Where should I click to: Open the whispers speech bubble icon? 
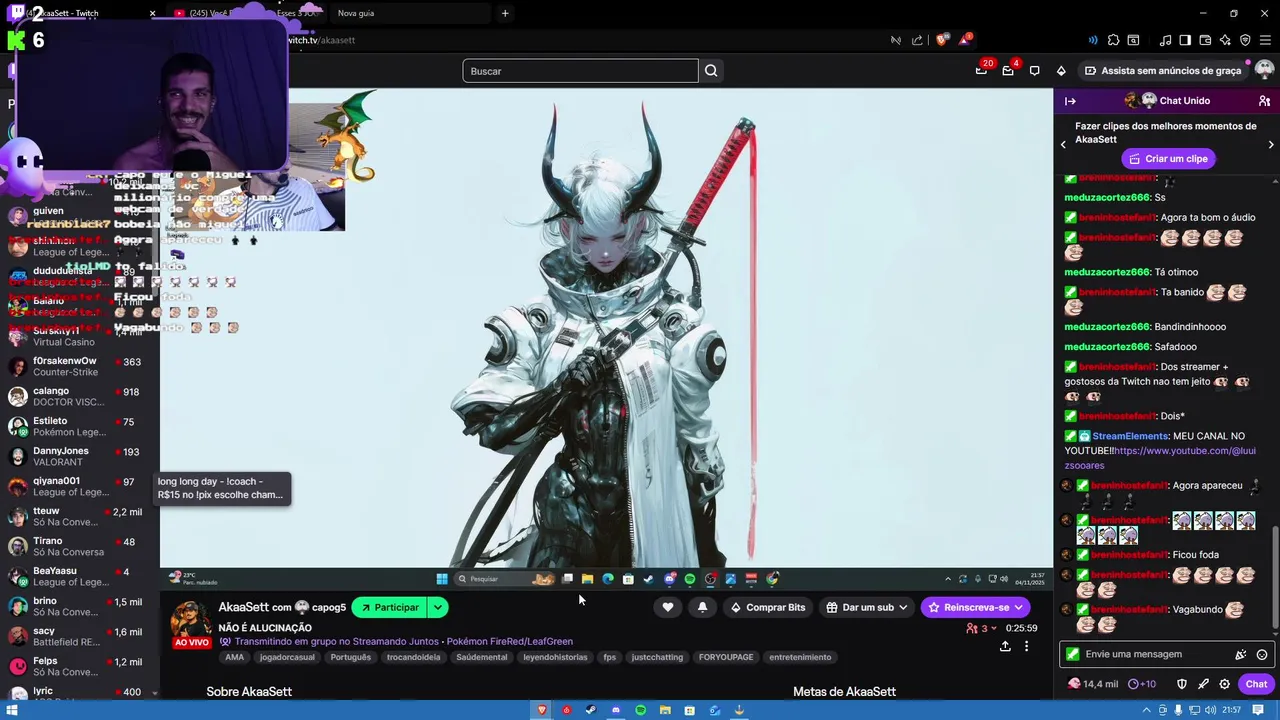(1034, 71)
